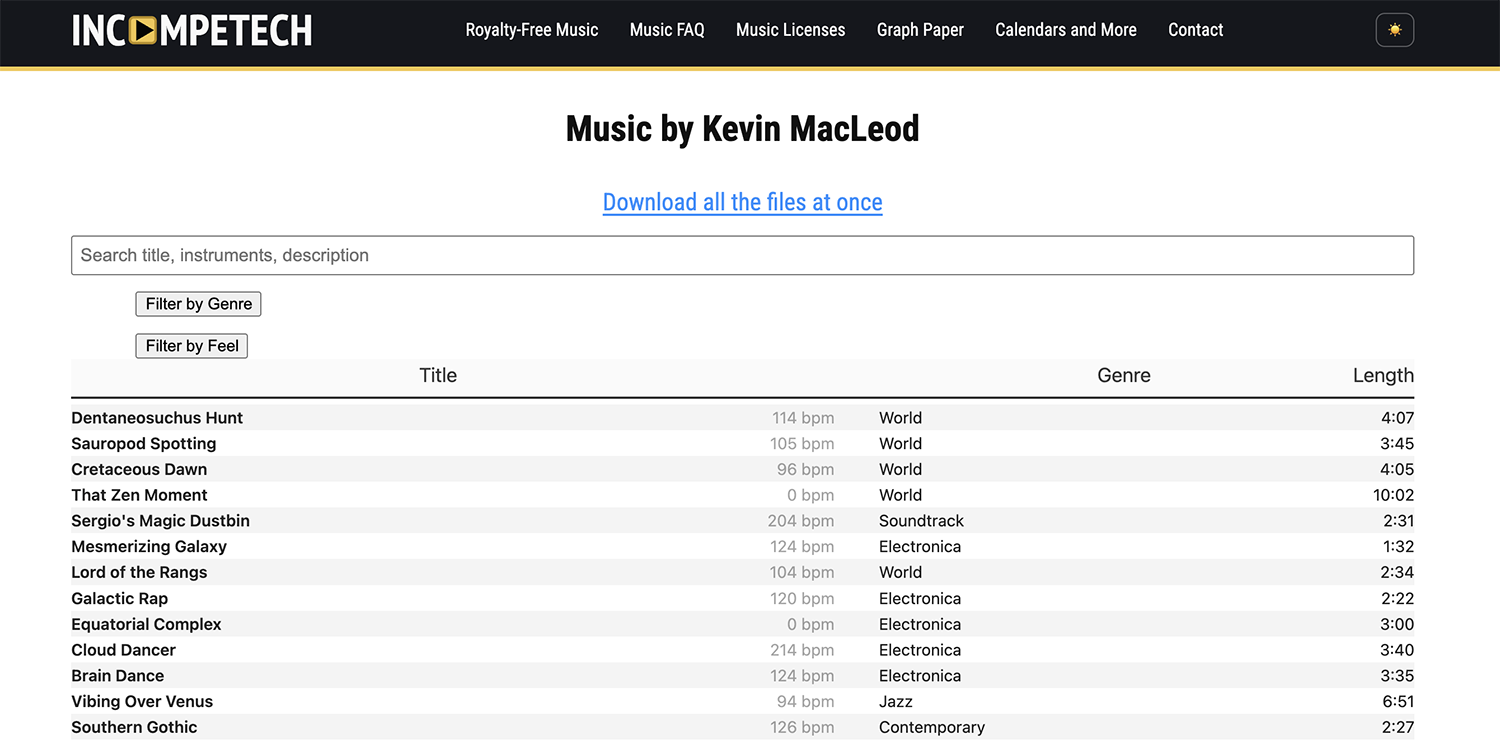1500x744 pixels.
Task: Click the 214 bpm value
Action: [802, 650]
